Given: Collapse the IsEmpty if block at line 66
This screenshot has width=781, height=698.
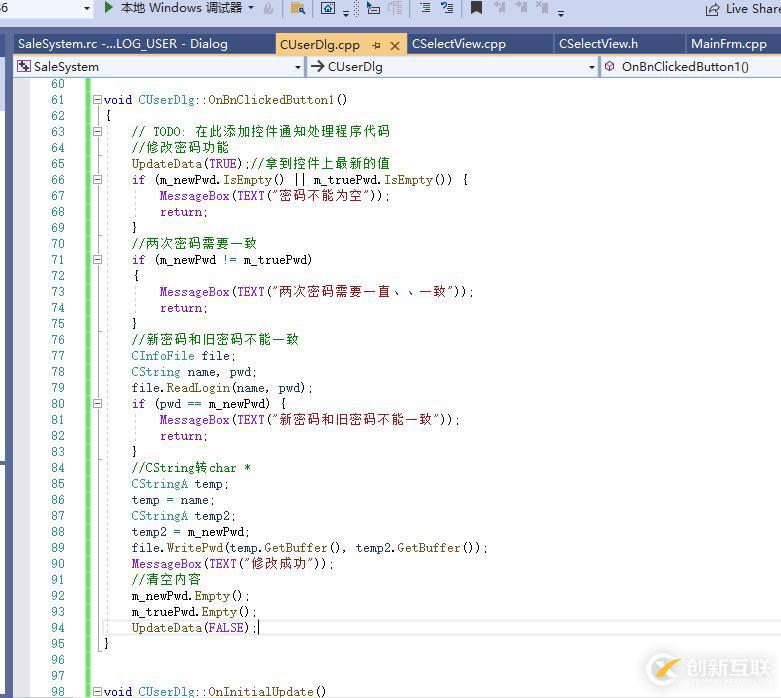Looking at the screenshot, I should pos(97,180).
